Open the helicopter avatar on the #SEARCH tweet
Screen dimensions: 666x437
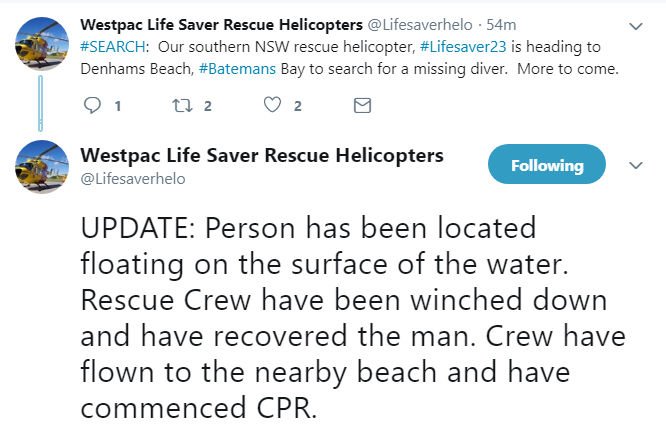(x=40, y=45)
